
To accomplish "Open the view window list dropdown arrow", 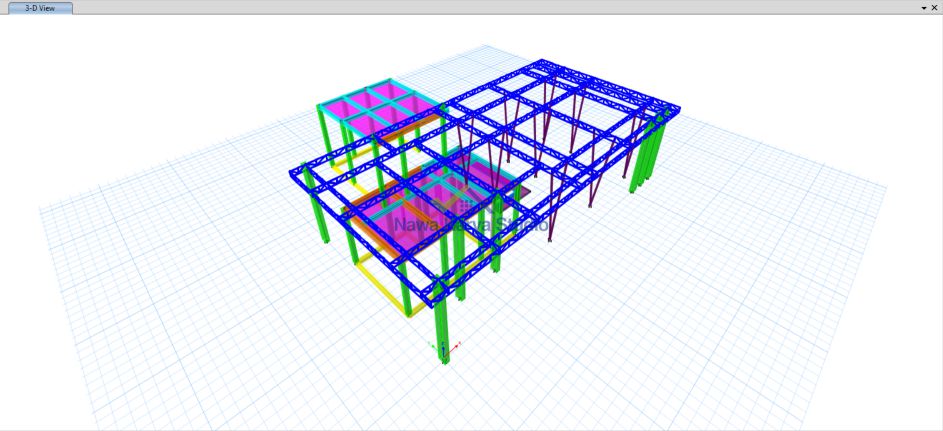I will (924, 7).
